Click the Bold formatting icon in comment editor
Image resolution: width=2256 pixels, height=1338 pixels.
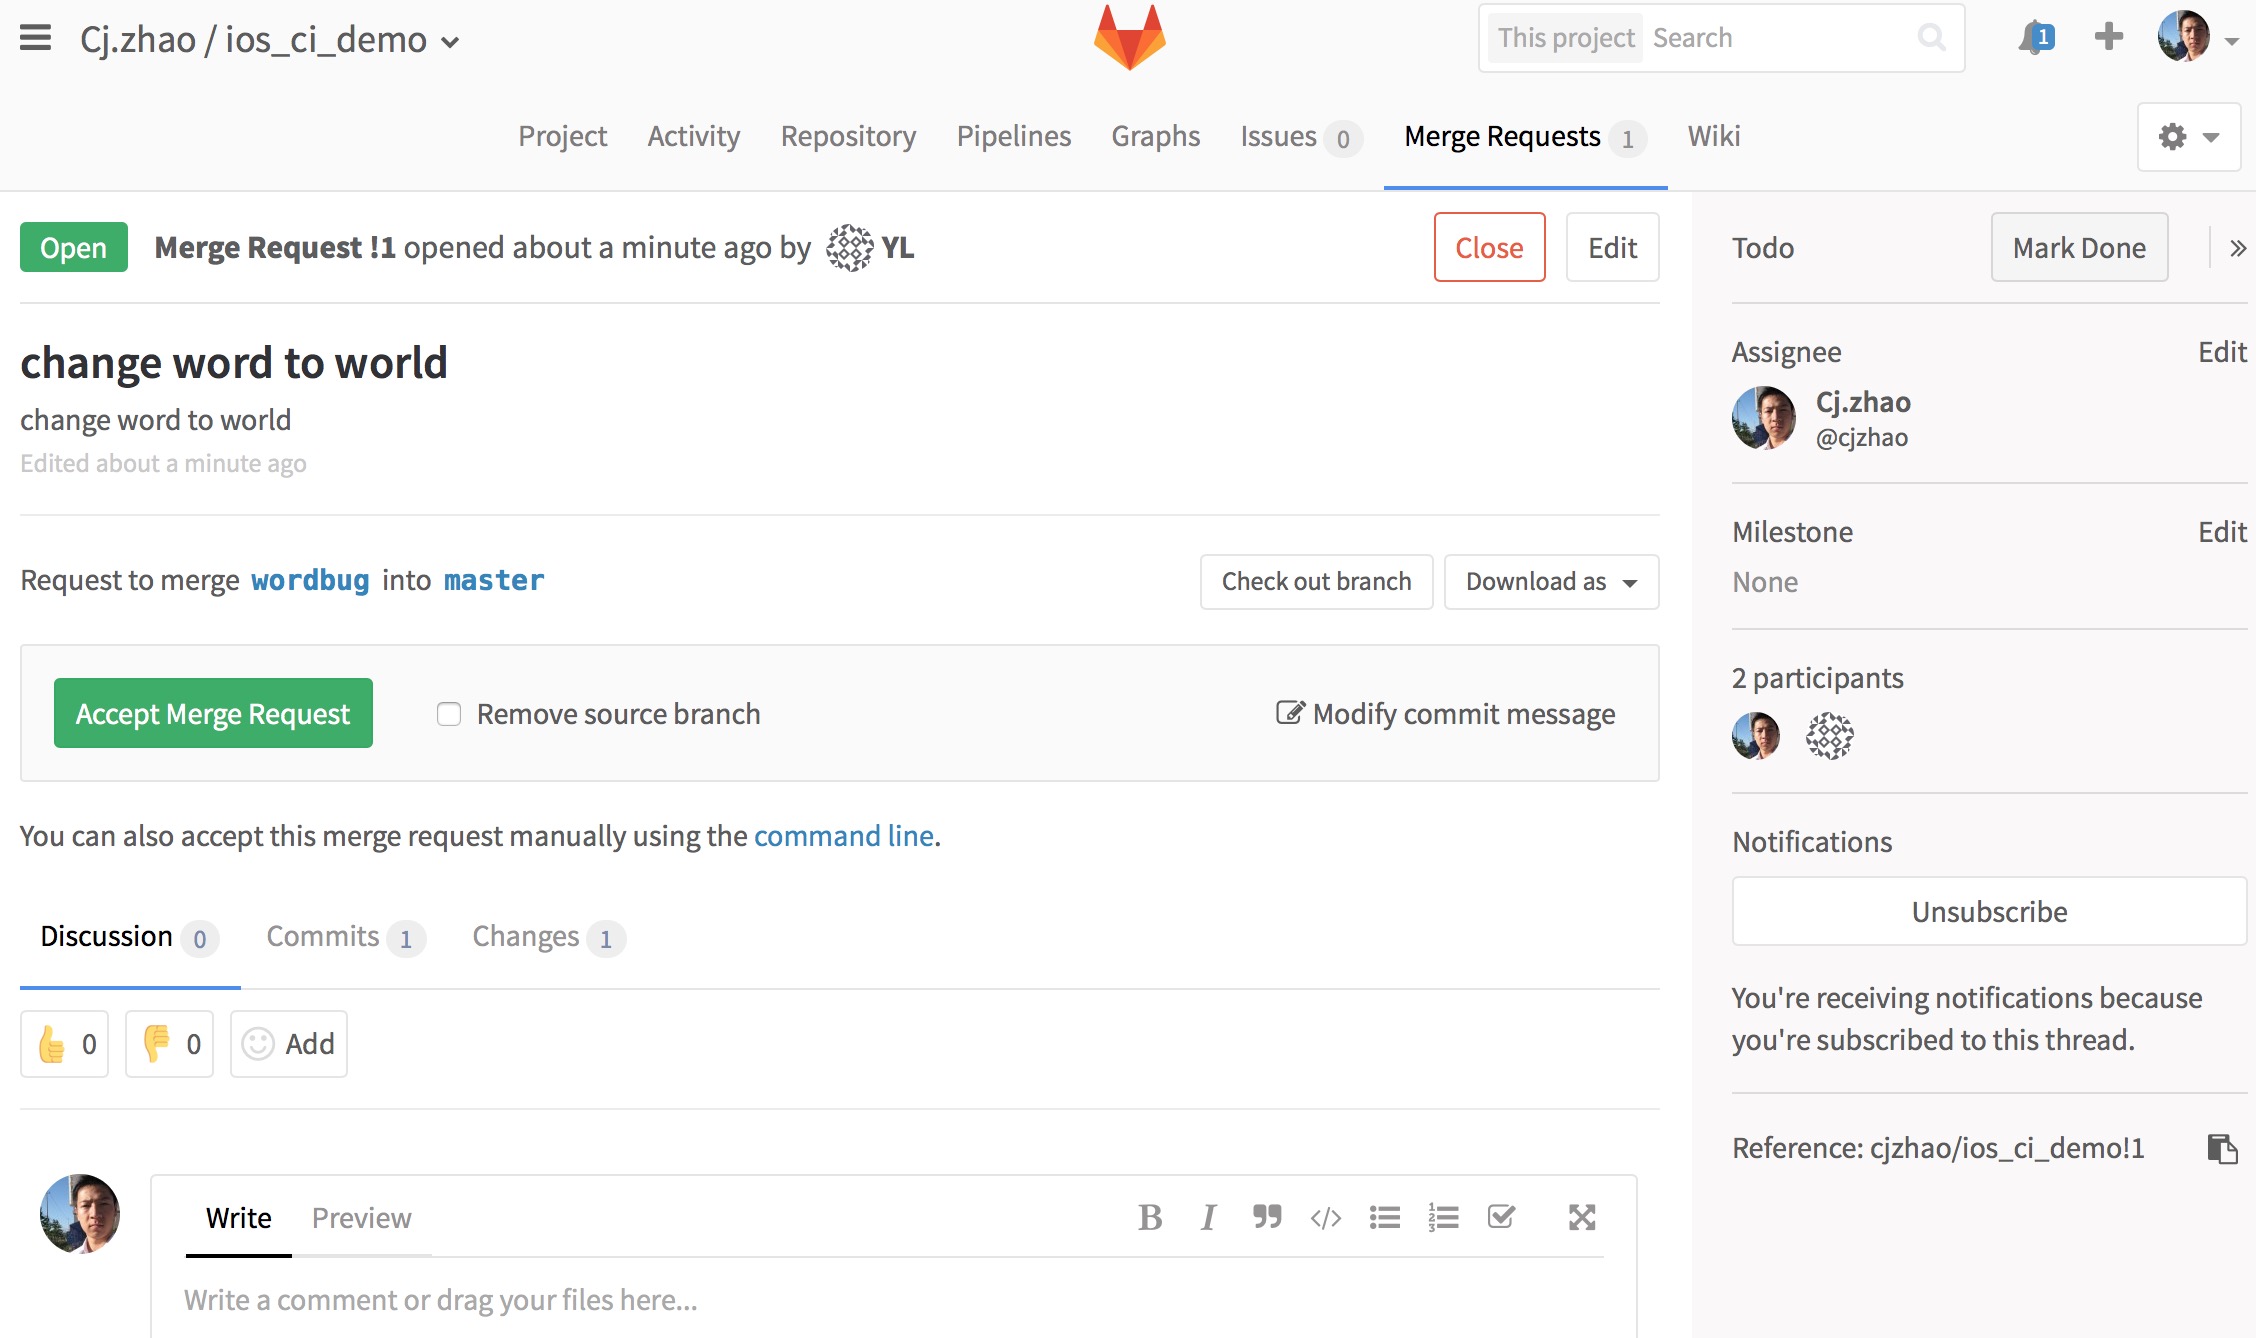click(x=1151, y=1217)
